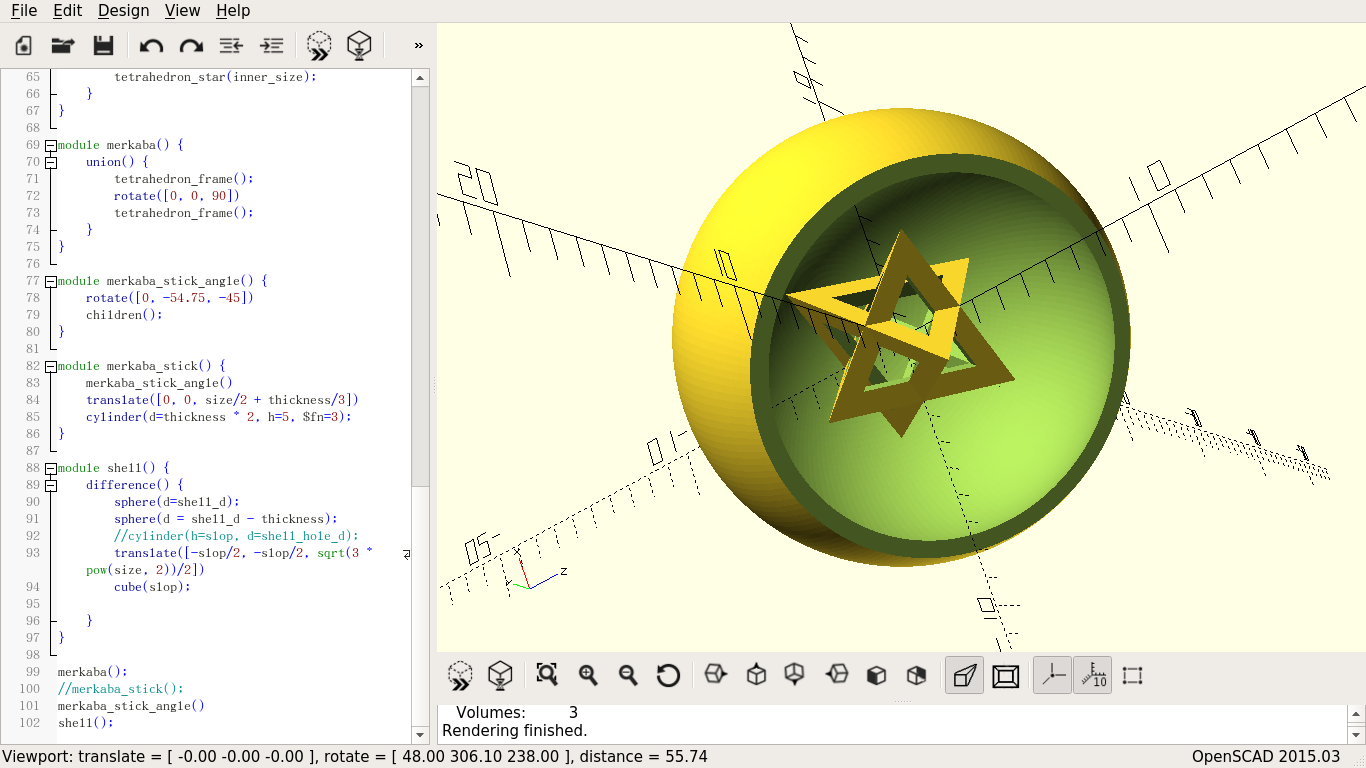The image size is (1366, 768).
Task: Collapse the difference() block fold marker
Action: [x=50, y=485]
